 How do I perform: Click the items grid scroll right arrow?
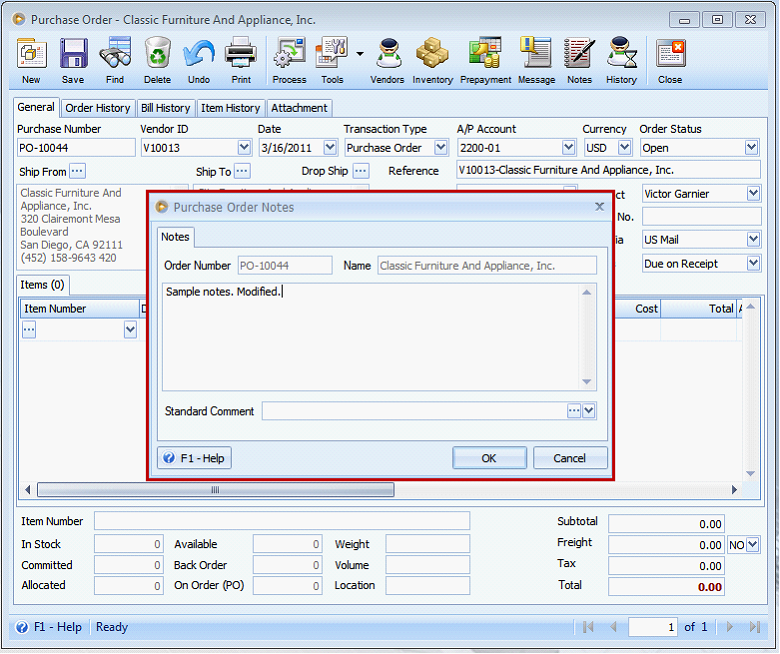point(734,490)
